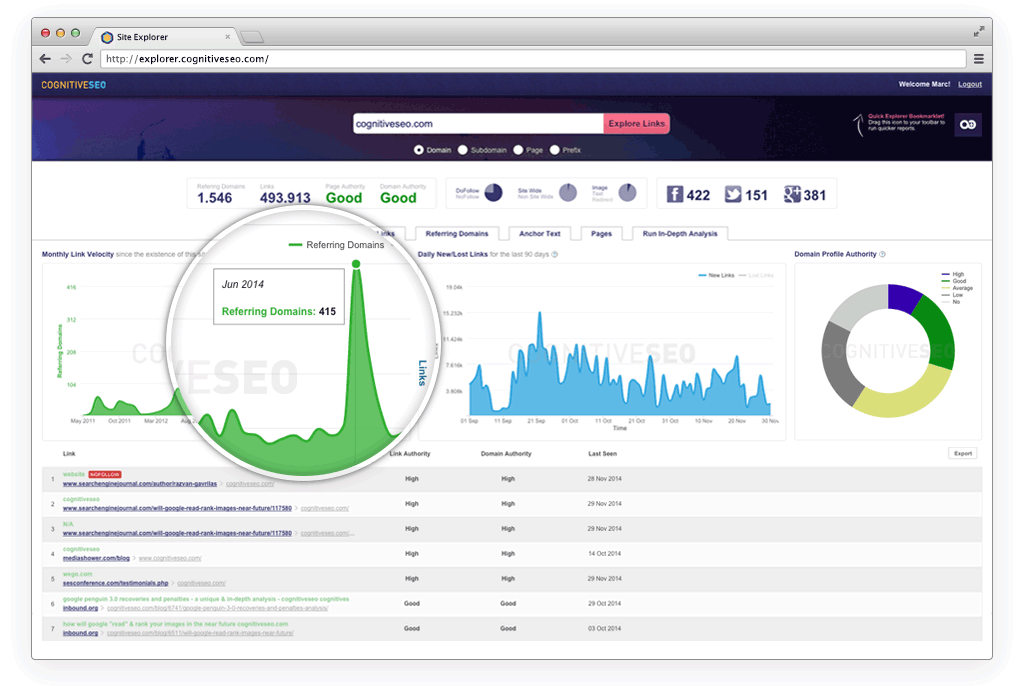This screenshot has height=686, width=1024.
Task: Close the Site Explorer tab
Action: point(227,37)
